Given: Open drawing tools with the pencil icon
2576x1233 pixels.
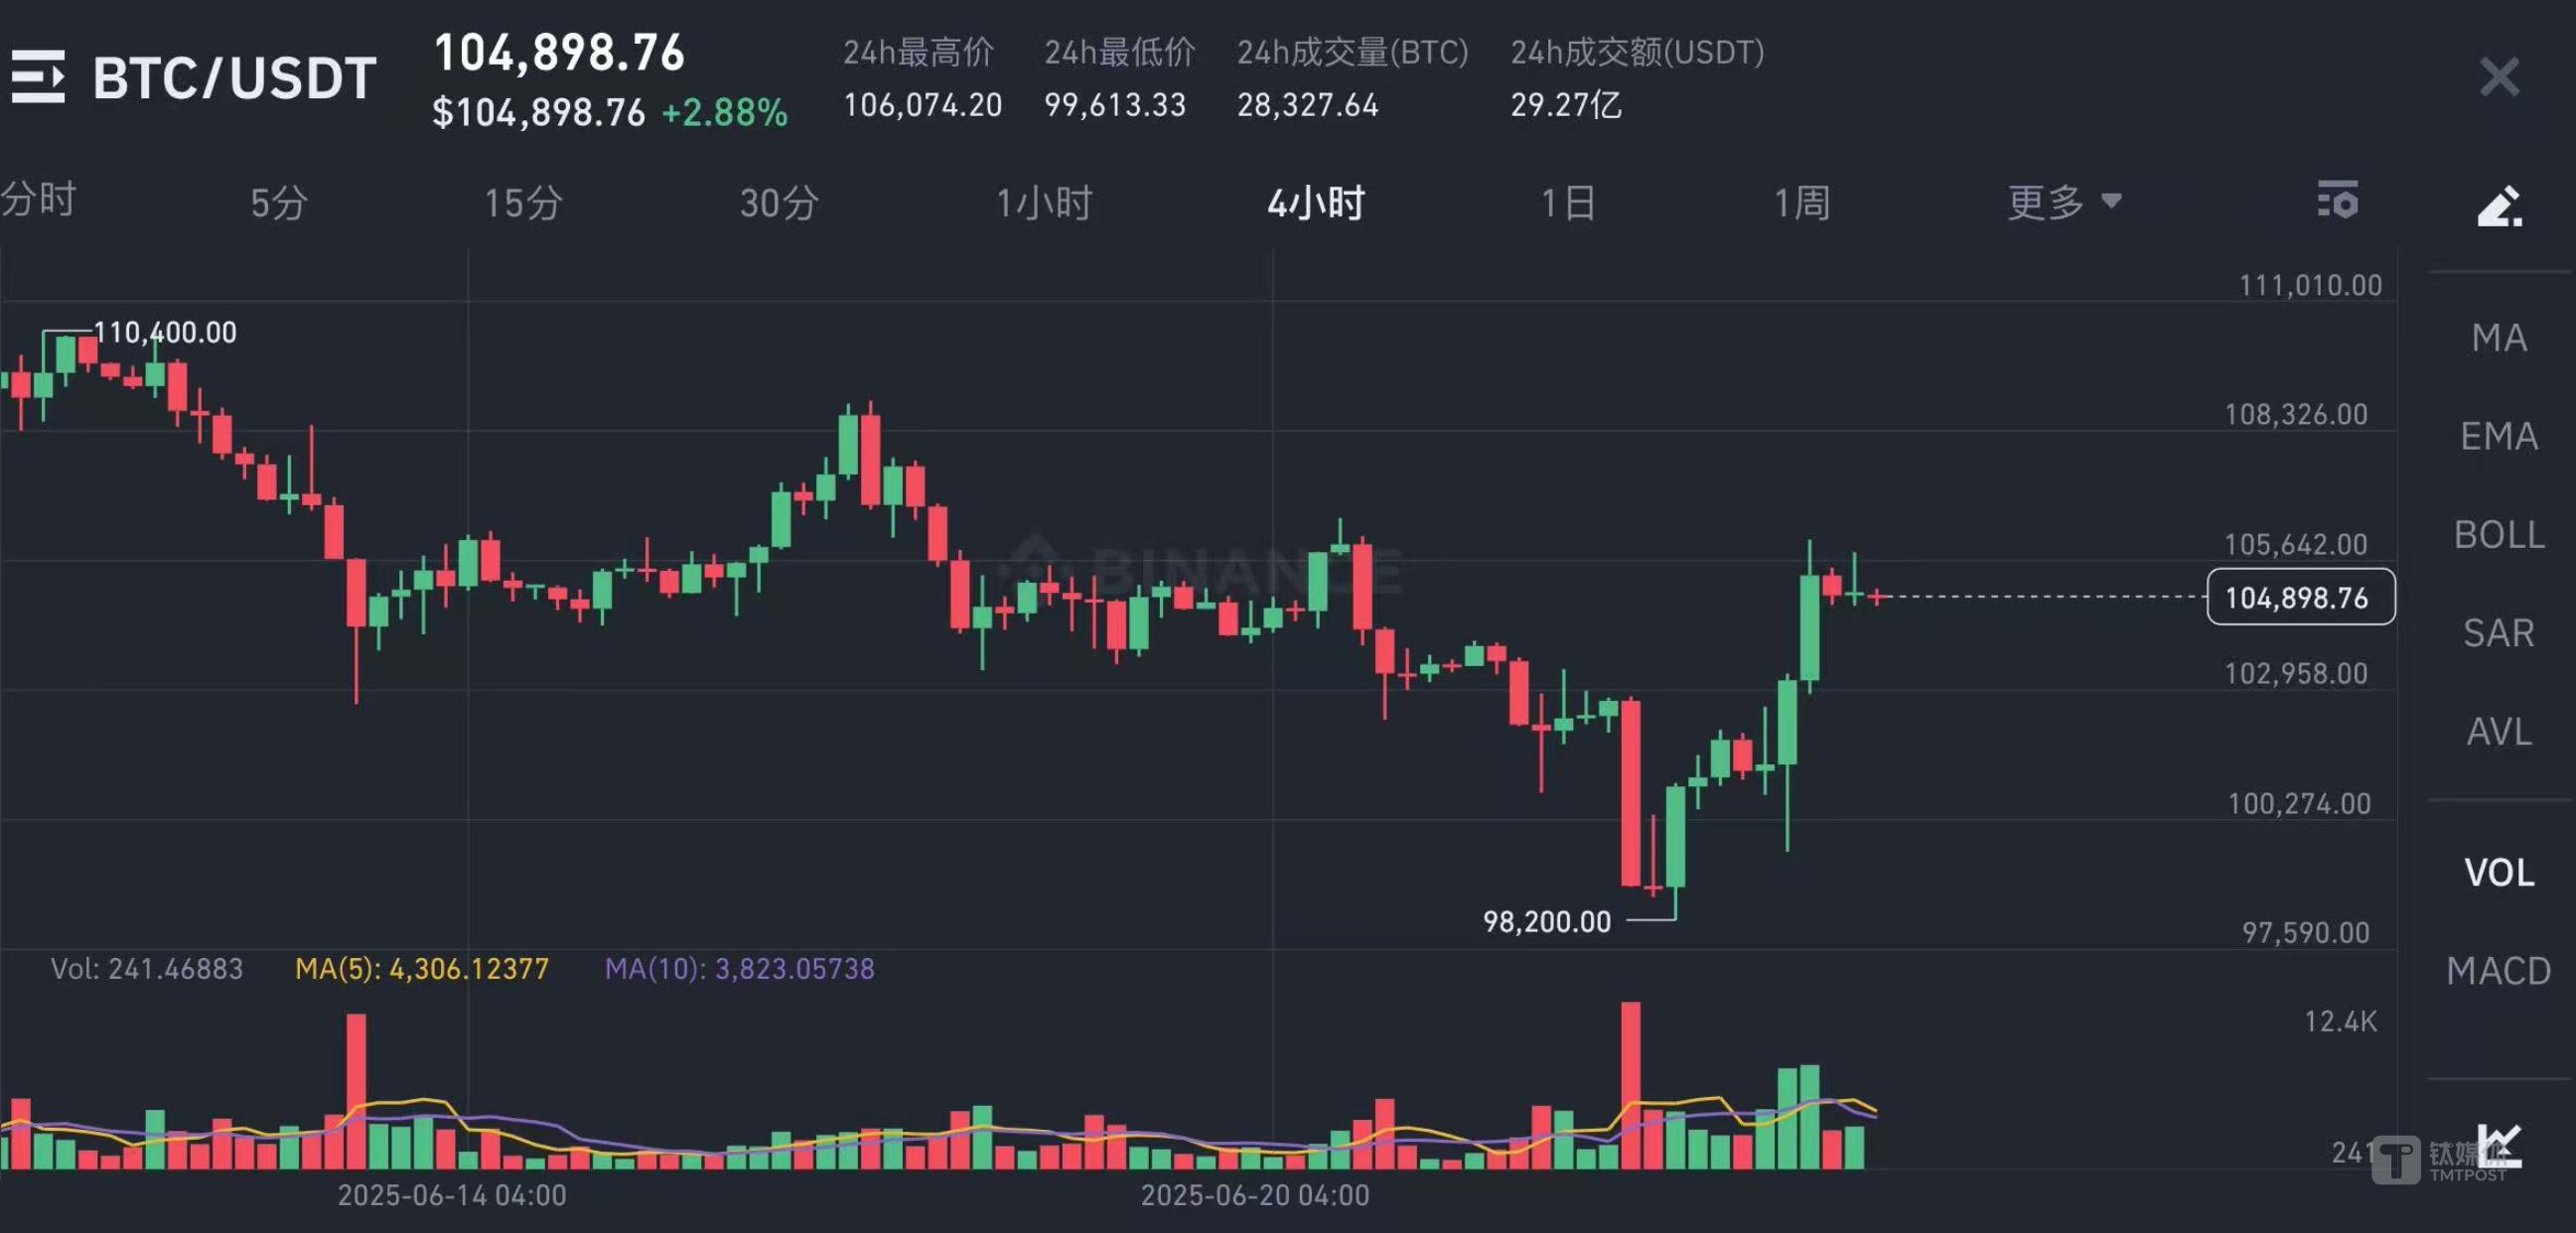Looking at the screenshot, I should point(2499,203).
